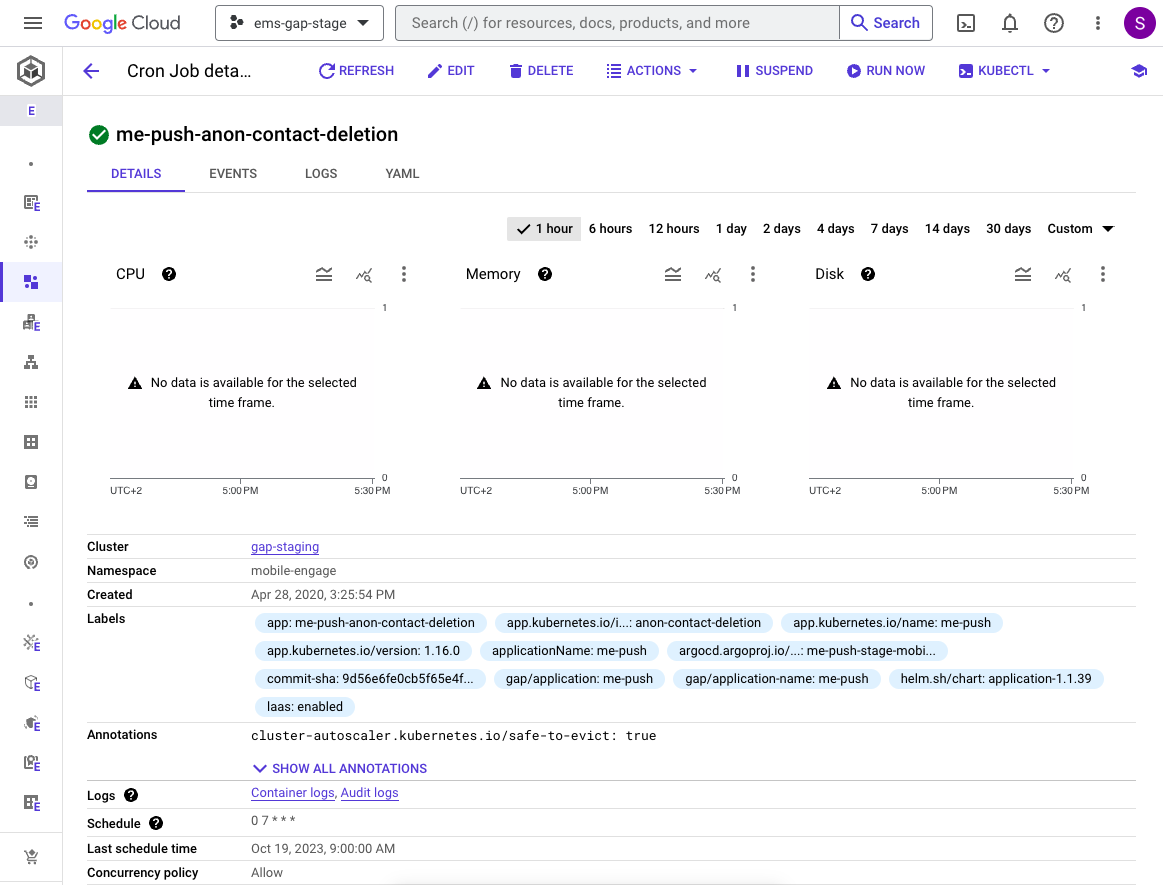
Task: Open the Cloud Shell terminal icon
Action: coord(965,22)
